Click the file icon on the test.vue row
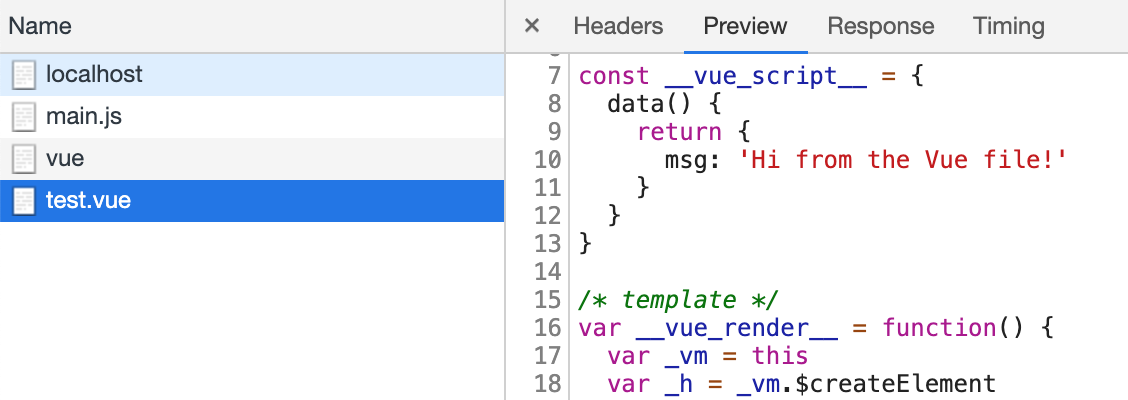The image size is (1128, 400). point(24,200)
